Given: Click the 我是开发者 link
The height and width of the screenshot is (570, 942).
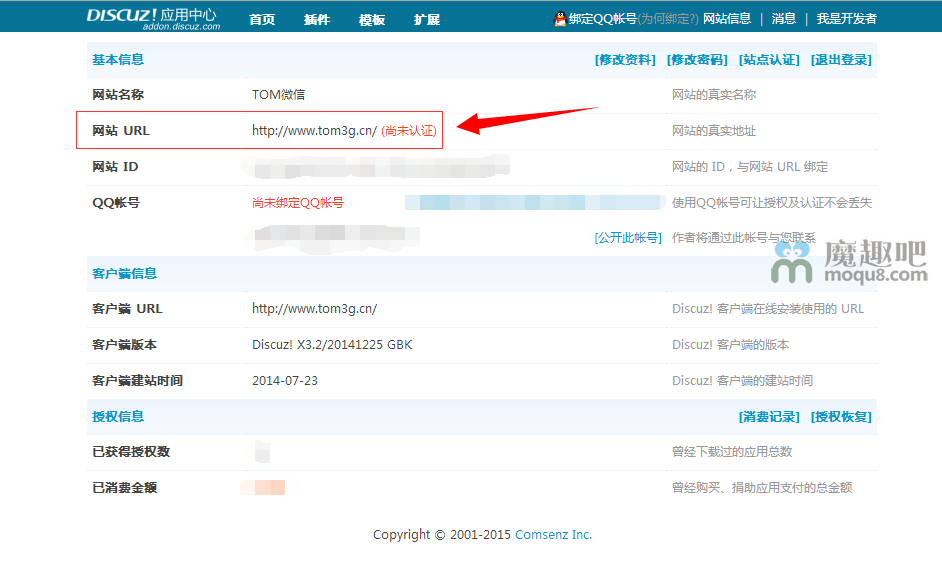Looking at the screenshot, I should (x=846, y=19).
